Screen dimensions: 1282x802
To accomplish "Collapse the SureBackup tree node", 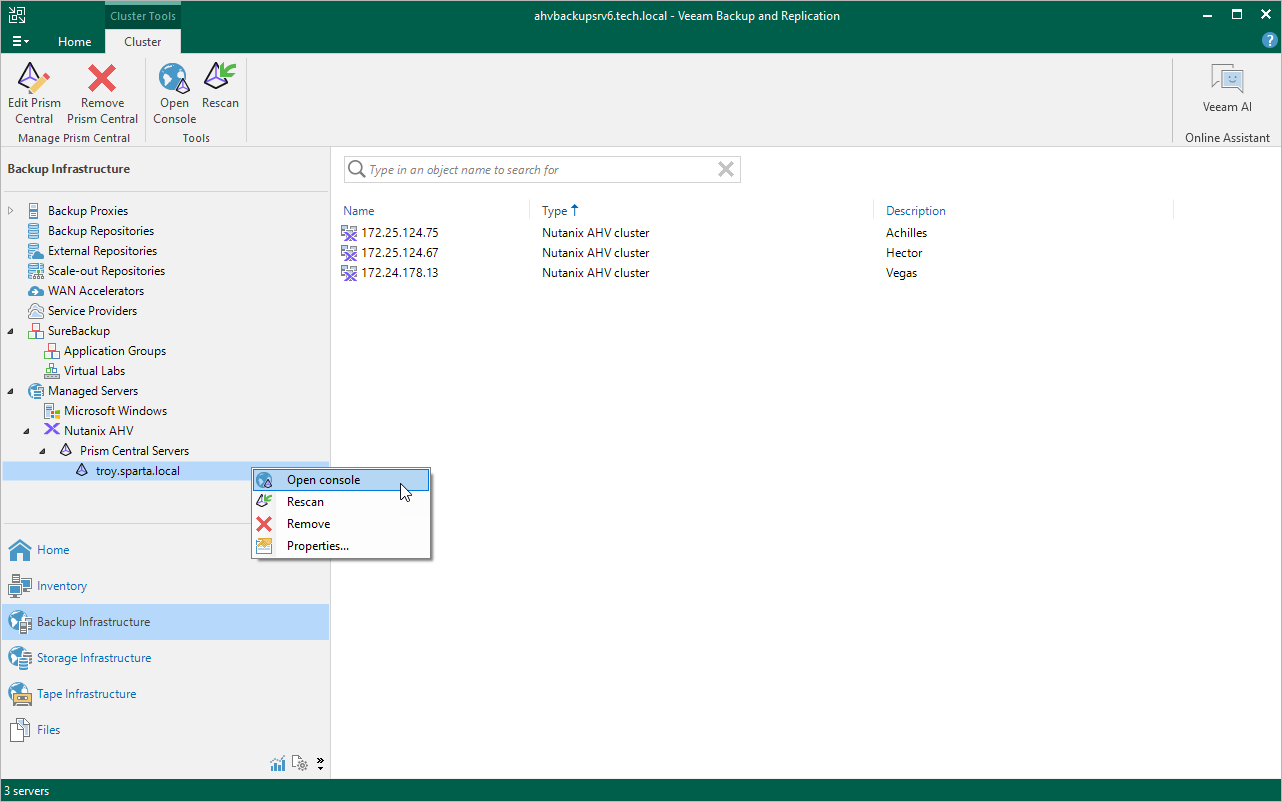I will [x=11, y=331].
